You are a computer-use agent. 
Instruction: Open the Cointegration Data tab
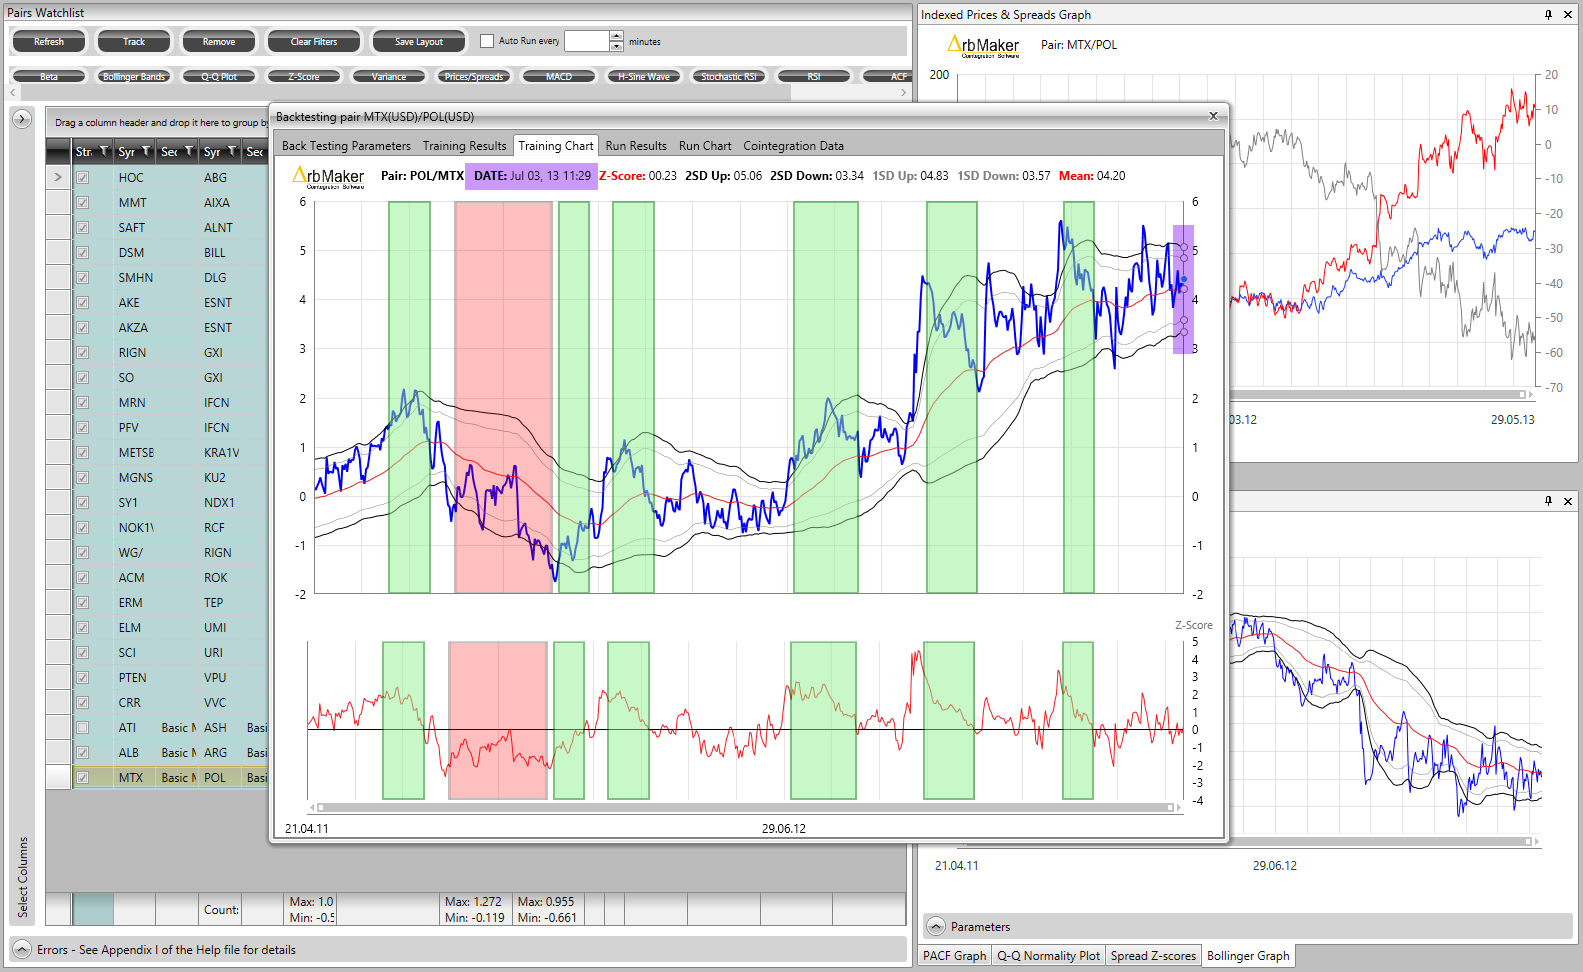tap(793, 146)
